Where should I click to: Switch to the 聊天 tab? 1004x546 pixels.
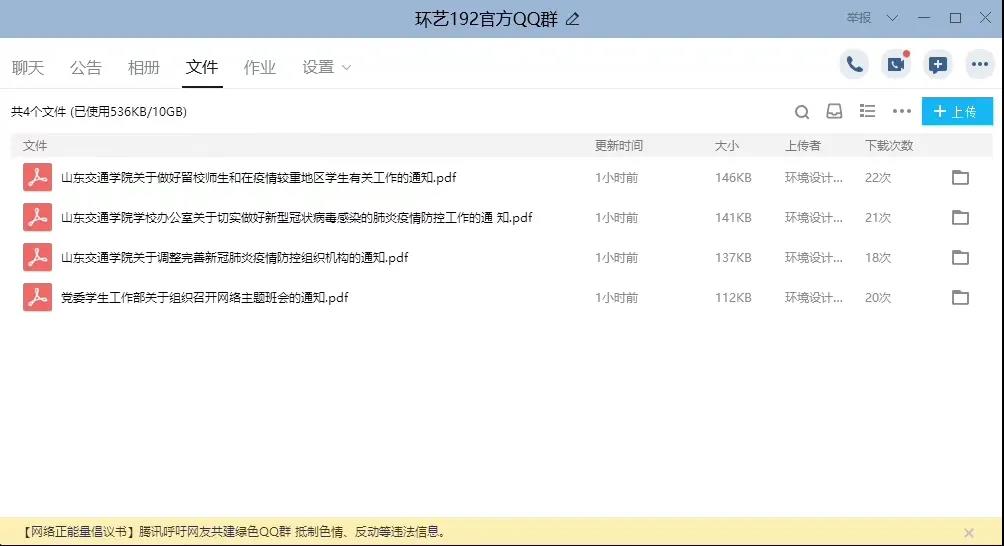[x=28, y=68]
